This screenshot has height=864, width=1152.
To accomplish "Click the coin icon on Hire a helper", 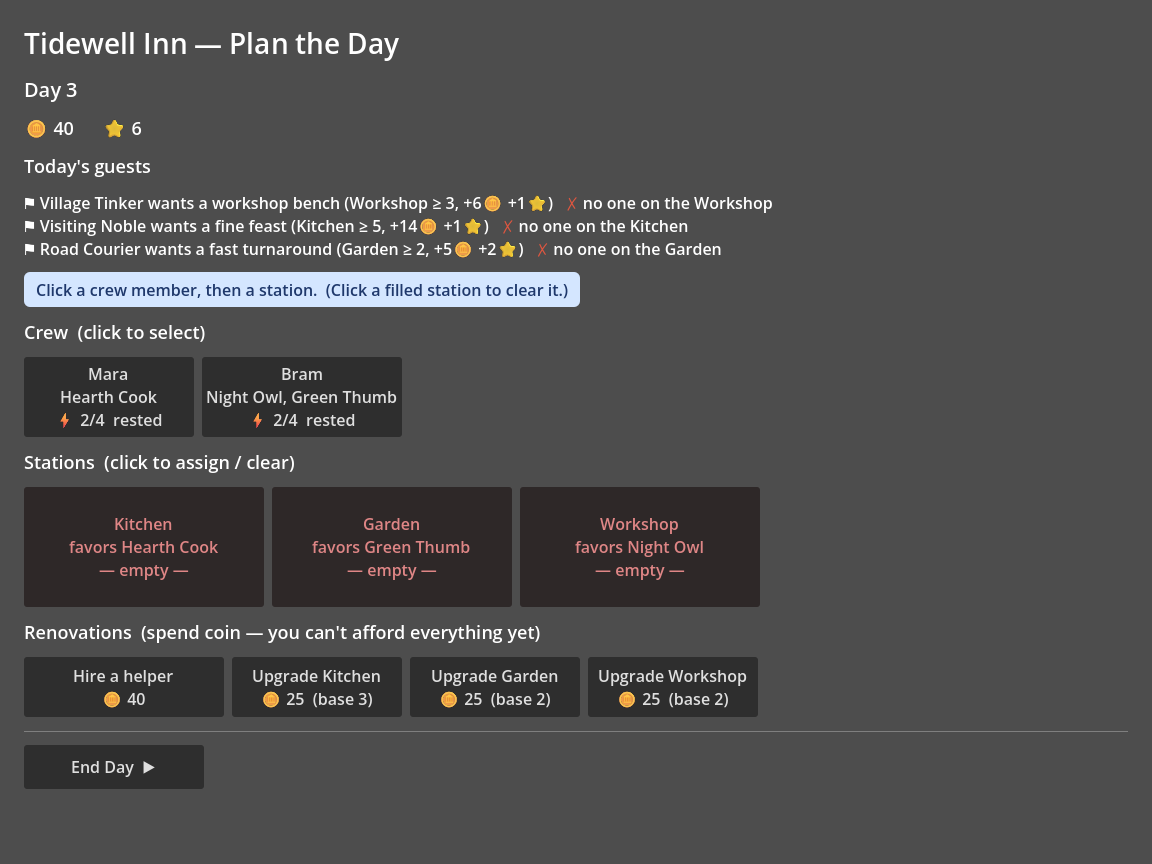I will click(112, 699).
